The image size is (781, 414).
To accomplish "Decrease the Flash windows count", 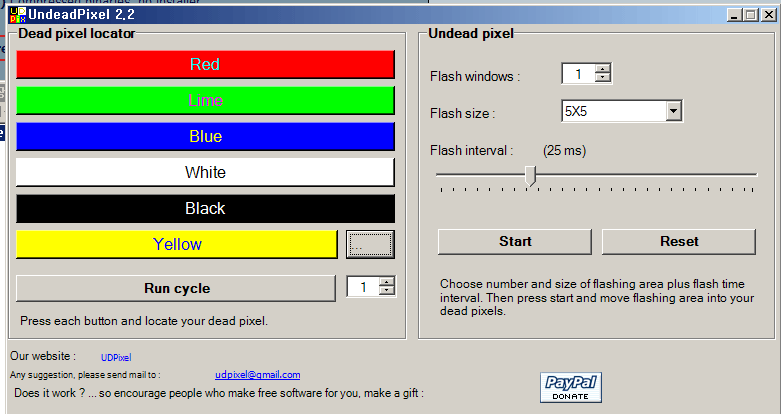I will (x=603, y=78).
